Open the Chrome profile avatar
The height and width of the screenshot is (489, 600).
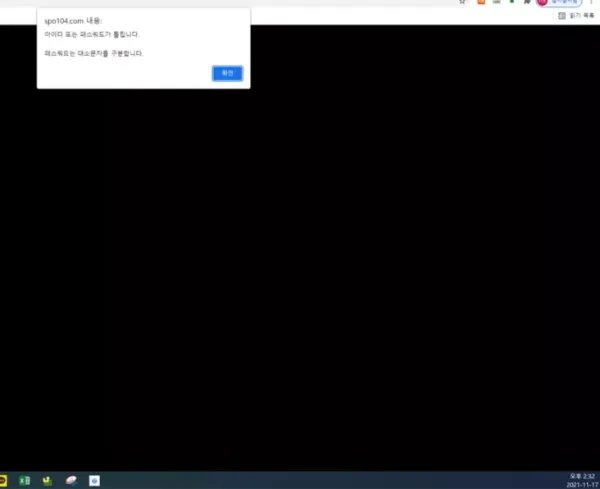click(x=542, y=2)
